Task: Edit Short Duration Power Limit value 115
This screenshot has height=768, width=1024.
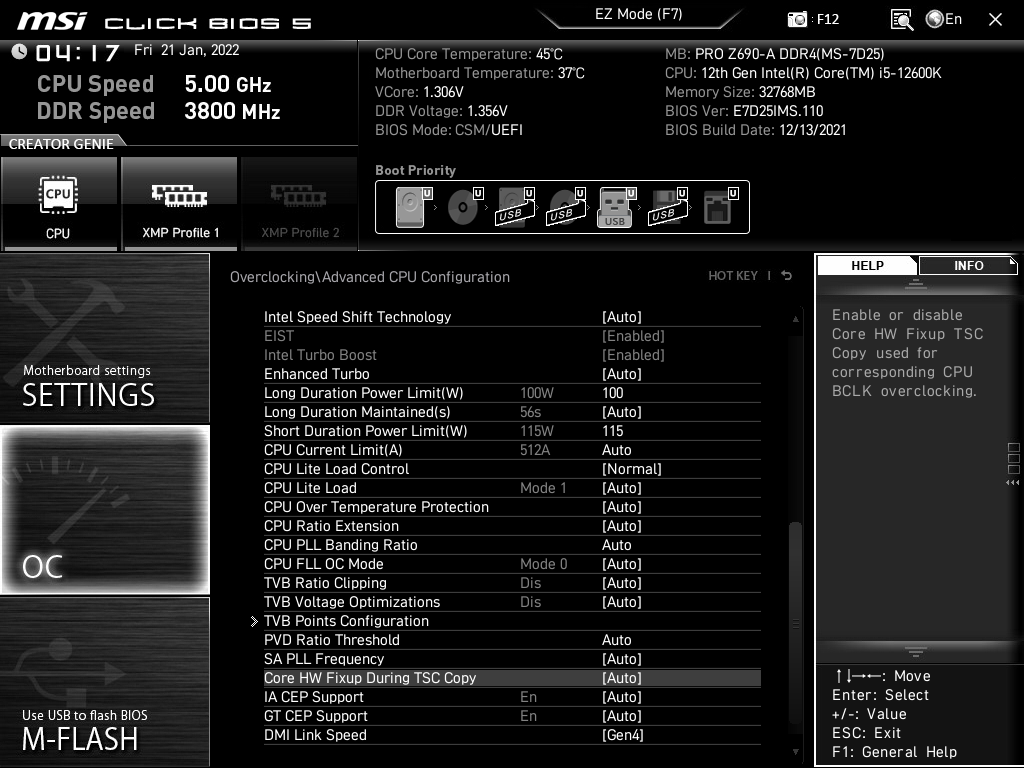Action: (x=613, y=431)
